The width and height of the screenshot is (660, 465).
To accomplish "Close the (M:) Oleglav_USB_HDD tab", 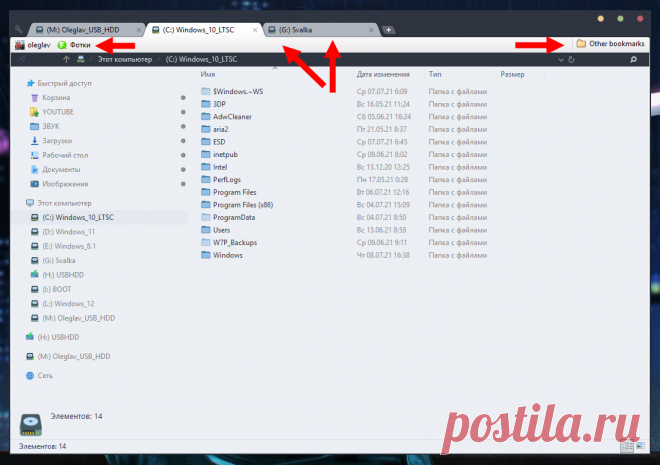I will pos(138,30).
